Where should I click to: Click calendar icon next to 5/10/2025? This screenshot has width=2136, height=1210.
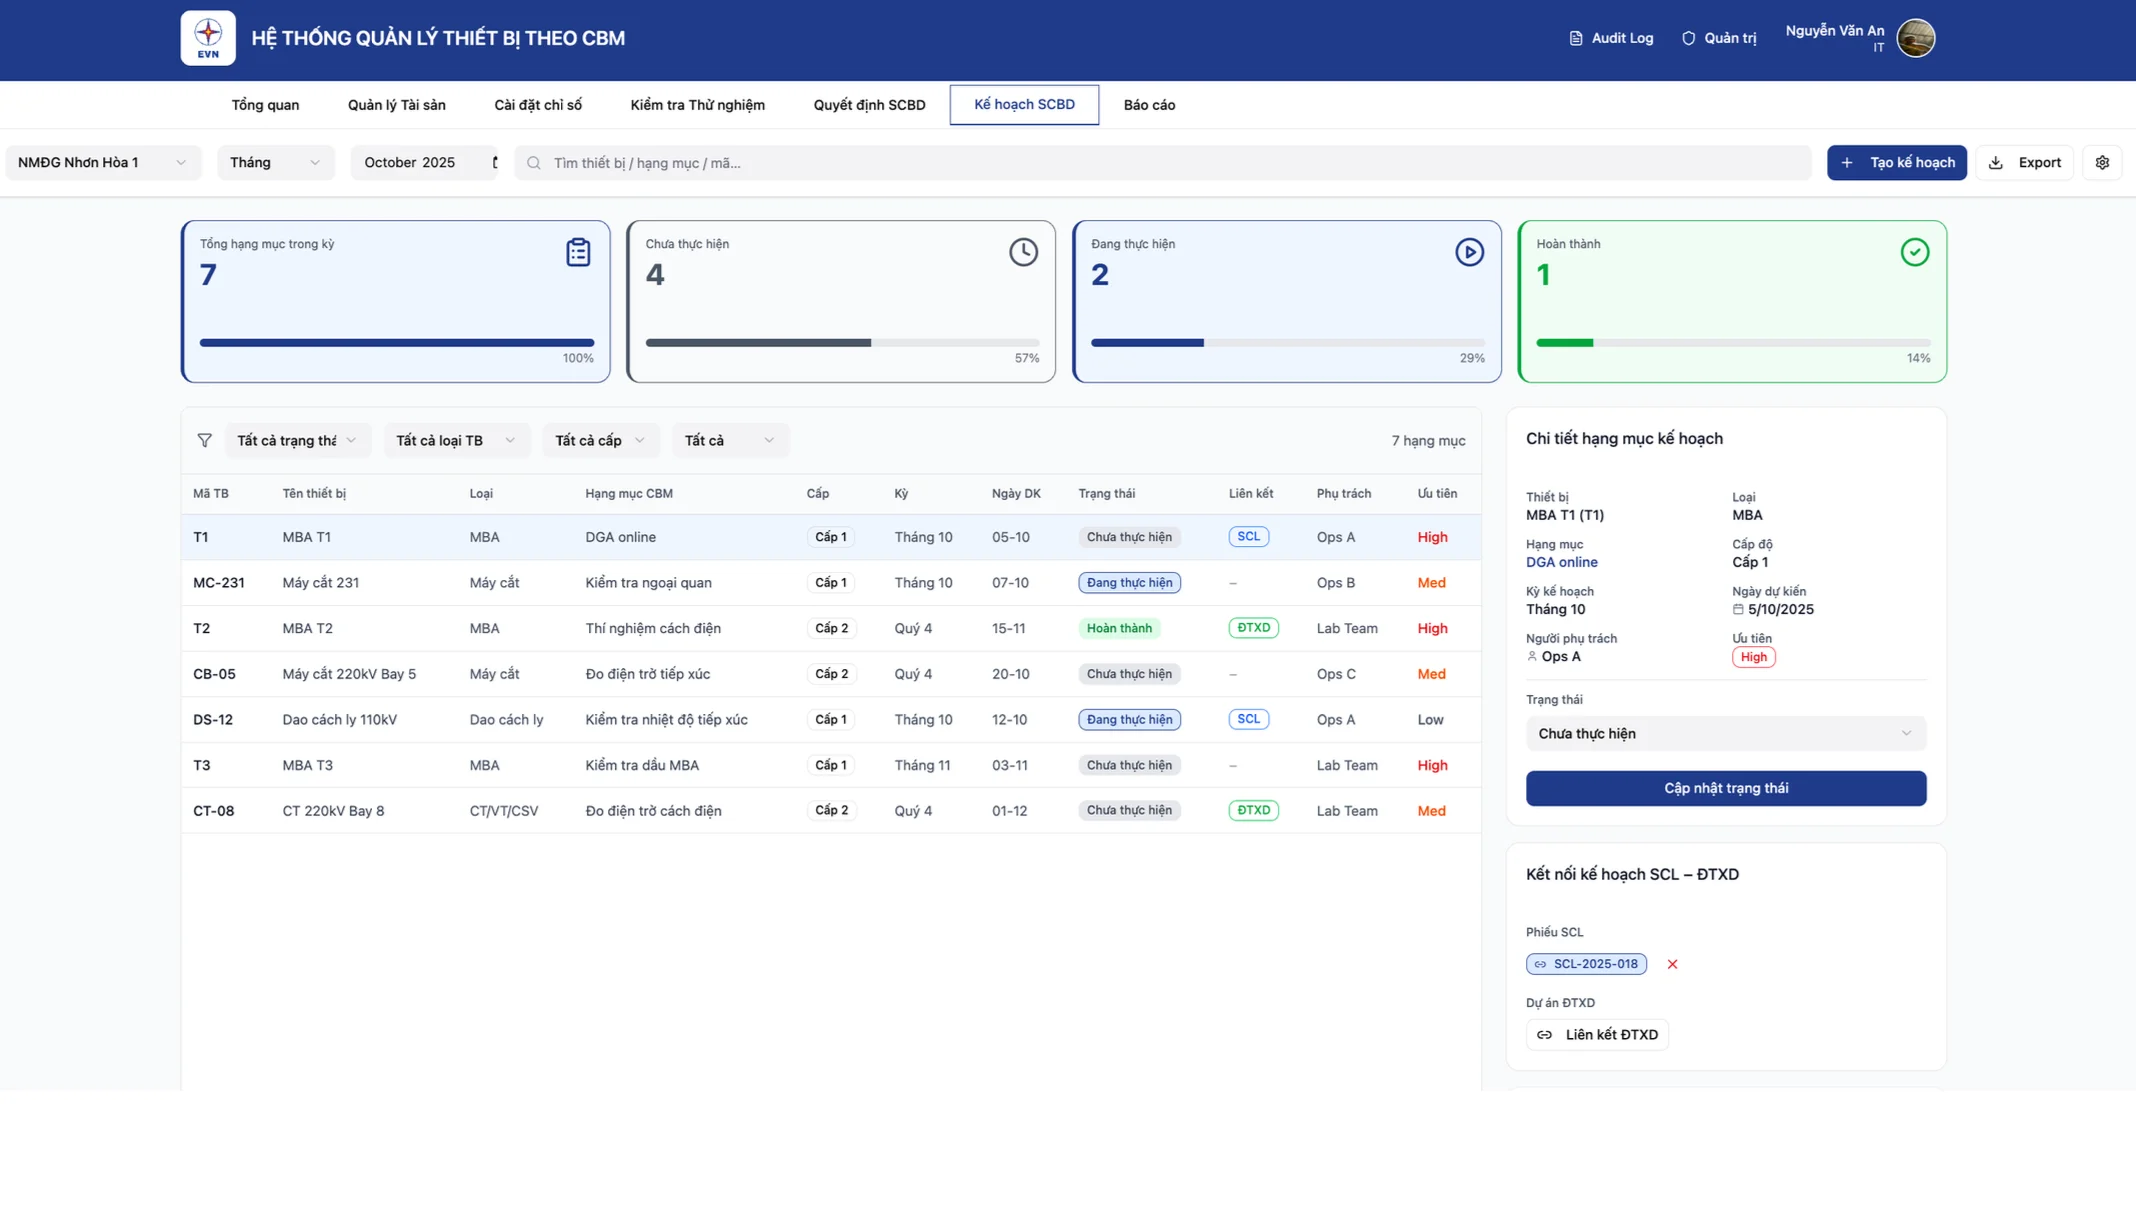(x=1738, y=609)
